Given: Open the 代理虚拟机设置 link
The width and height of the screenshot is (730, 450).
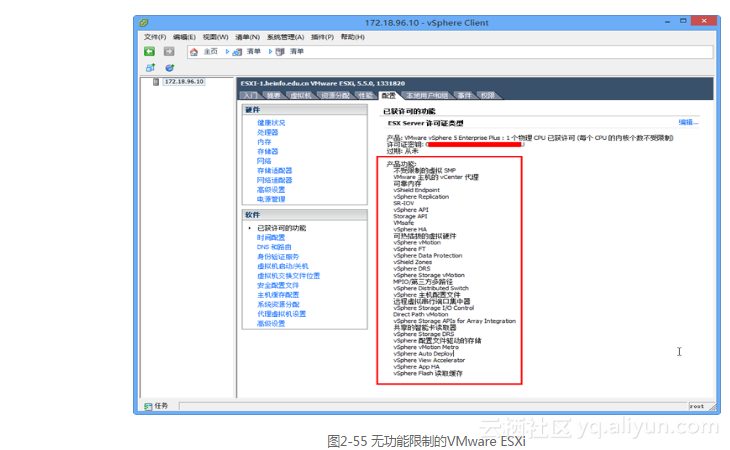Looking at the screenshot, I should coord(281,314).
